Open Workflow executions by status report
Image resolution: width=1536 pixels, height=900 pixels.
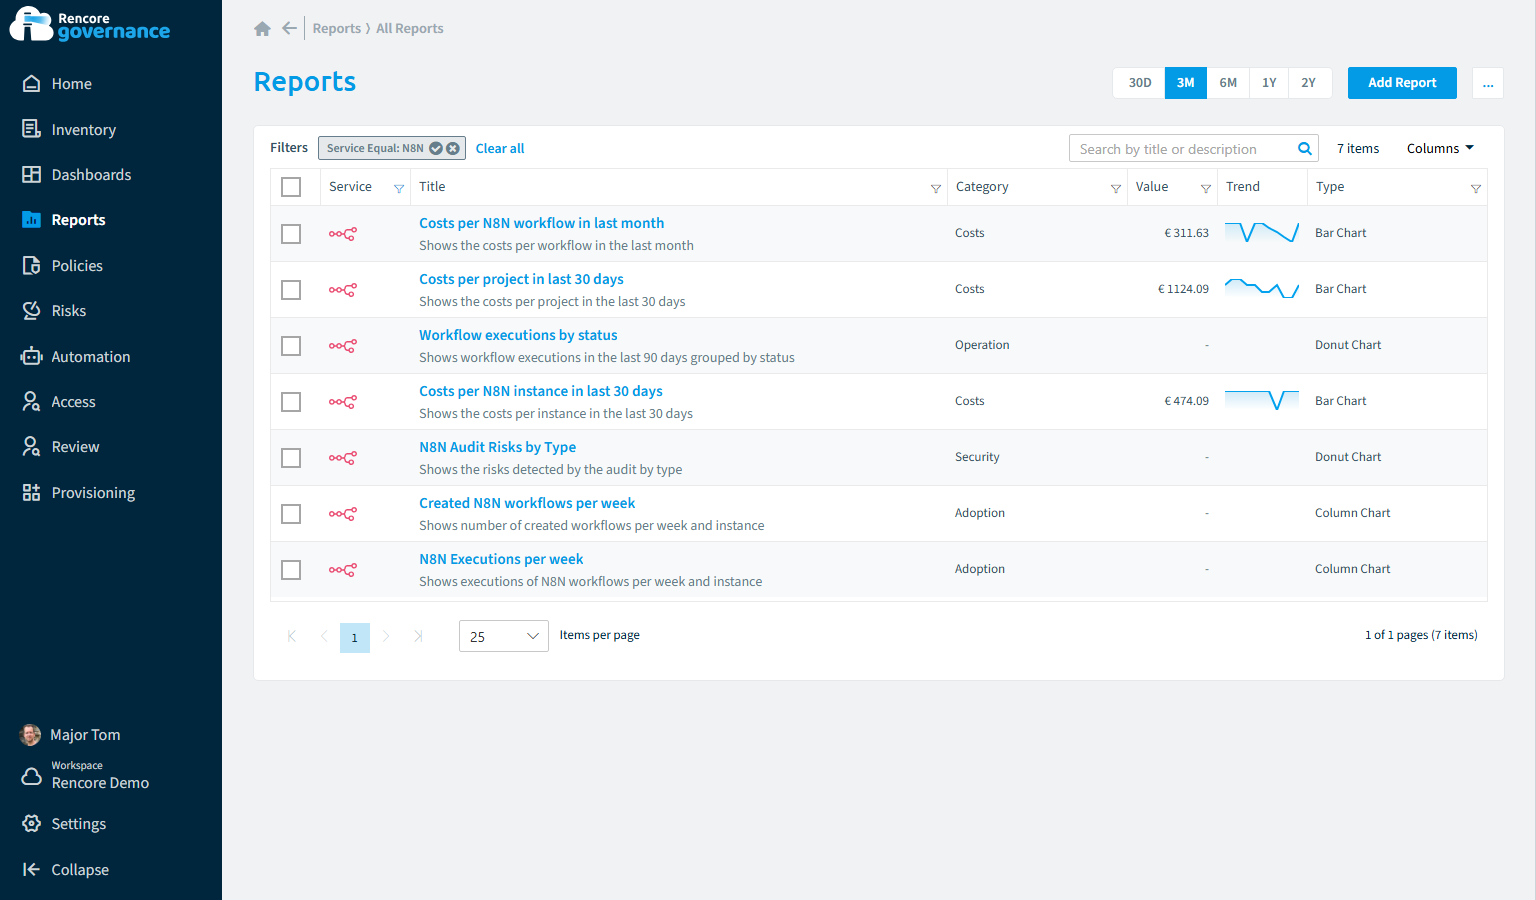[x=518, y=335]
